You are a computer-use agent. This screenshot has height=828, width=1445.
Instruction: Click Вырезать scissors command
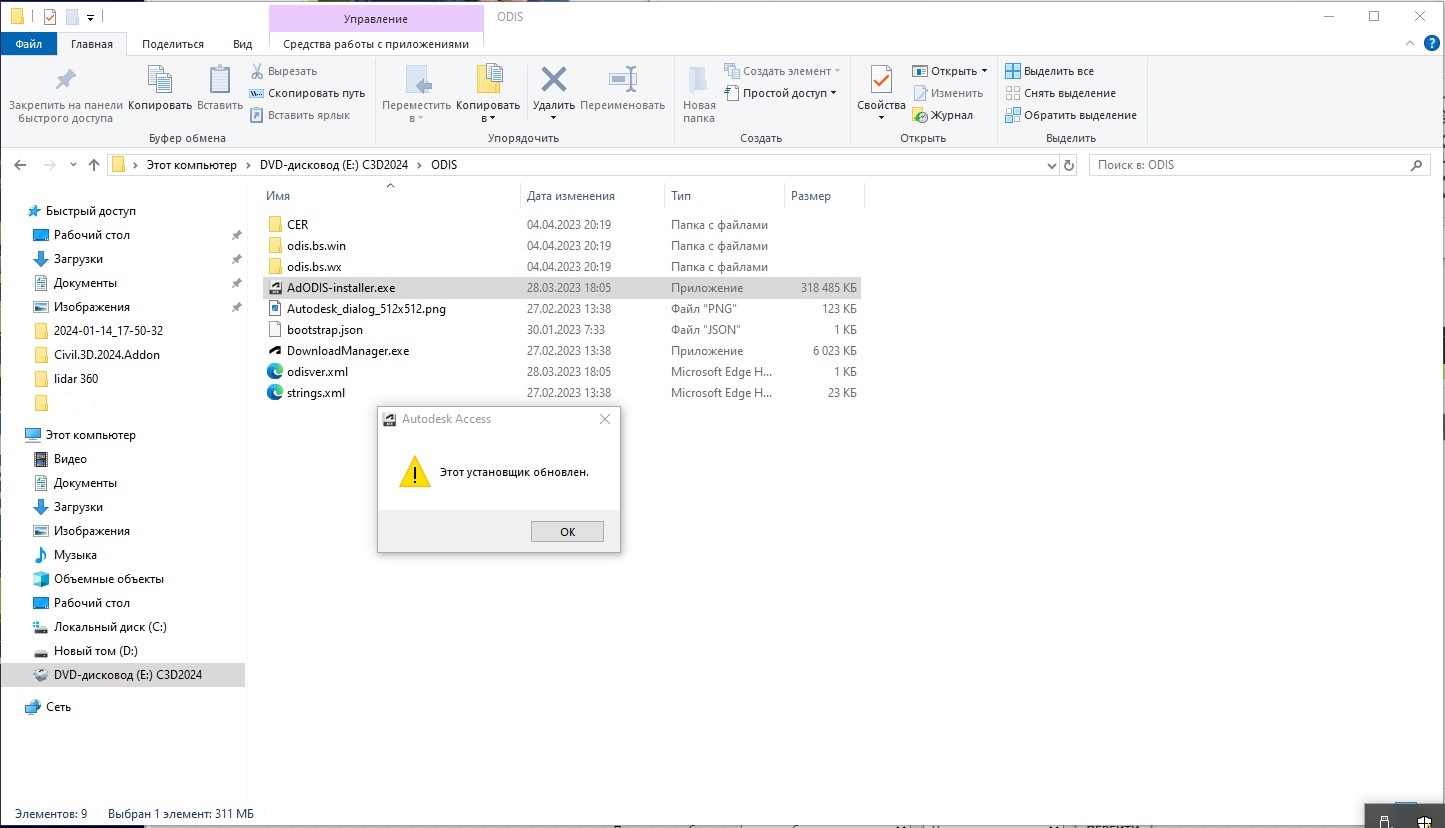click(x=283, y=71)
